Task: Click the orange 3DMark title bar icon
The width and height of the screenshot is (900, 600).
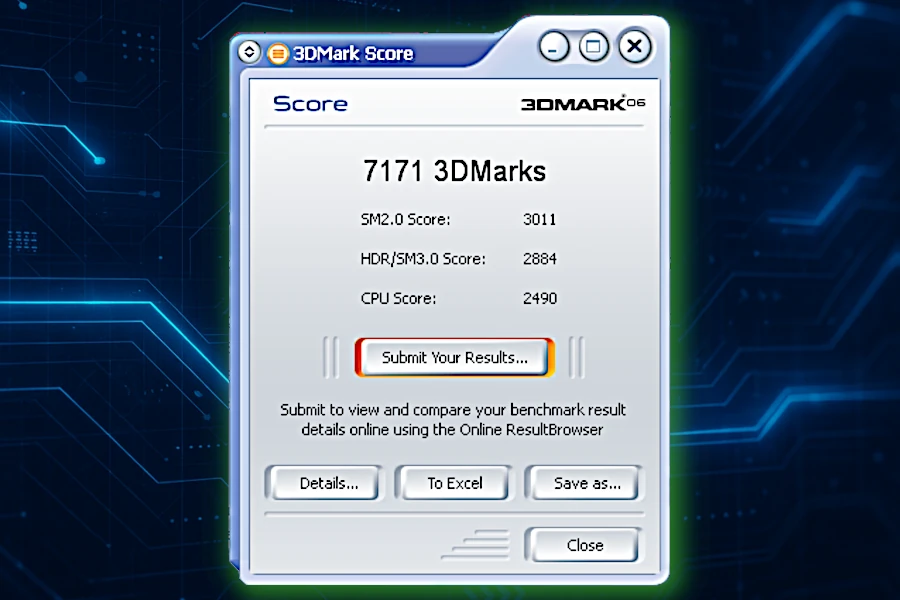Action: [x=278, y=54]
